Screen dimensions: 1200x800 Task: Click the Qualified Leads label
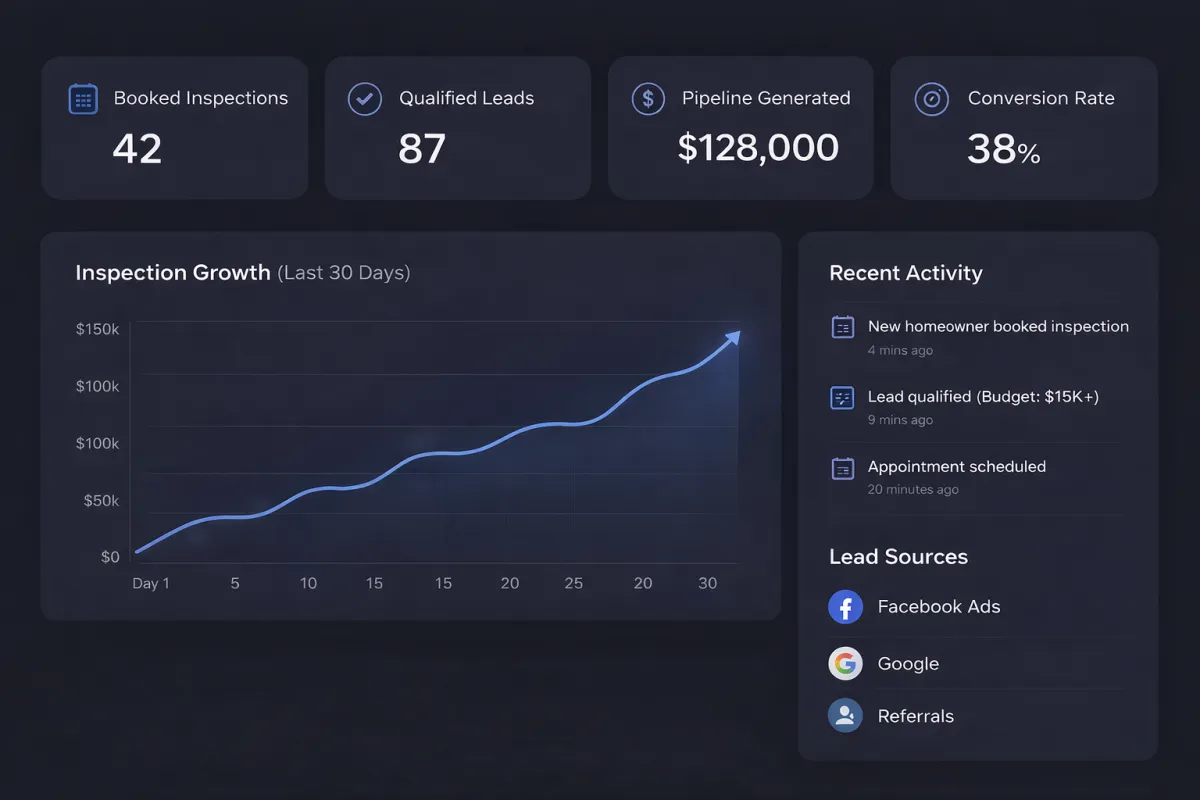pyautogui.click(x=467, y=98)
